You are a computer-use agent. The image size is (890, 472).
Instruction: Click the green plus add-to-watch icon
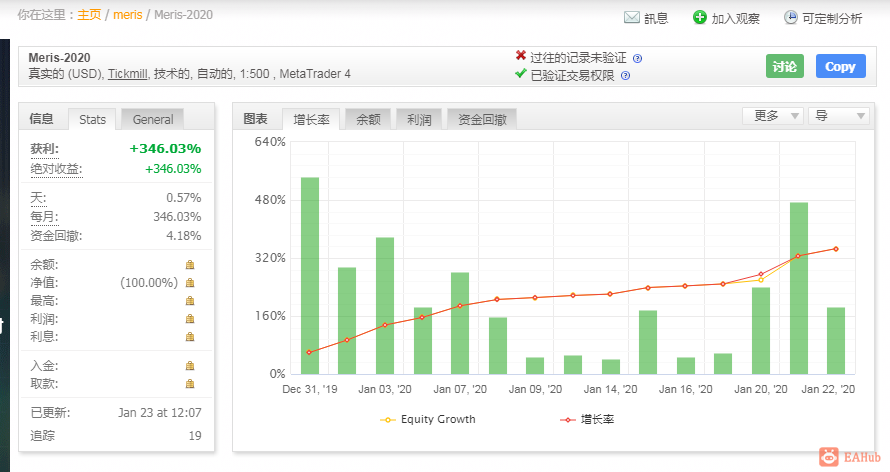[x=699, y=18]
